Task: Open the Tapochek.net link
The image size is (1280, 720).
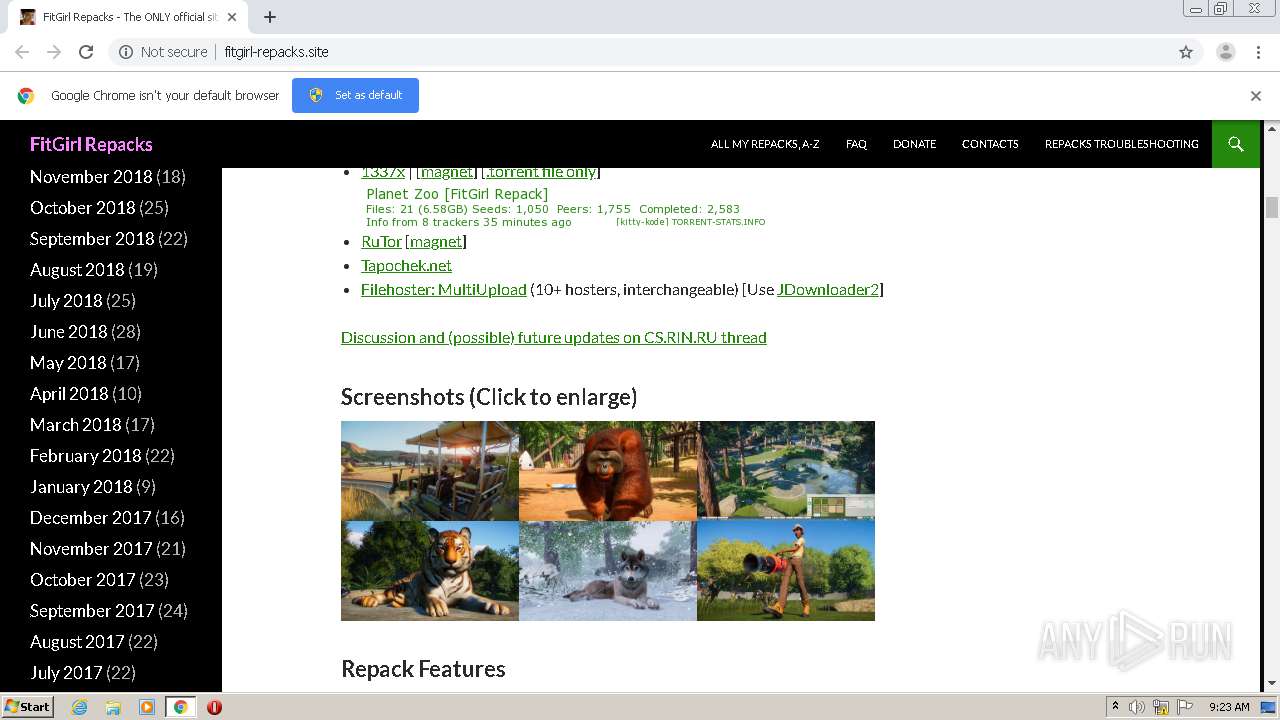Action: (406, 265)
